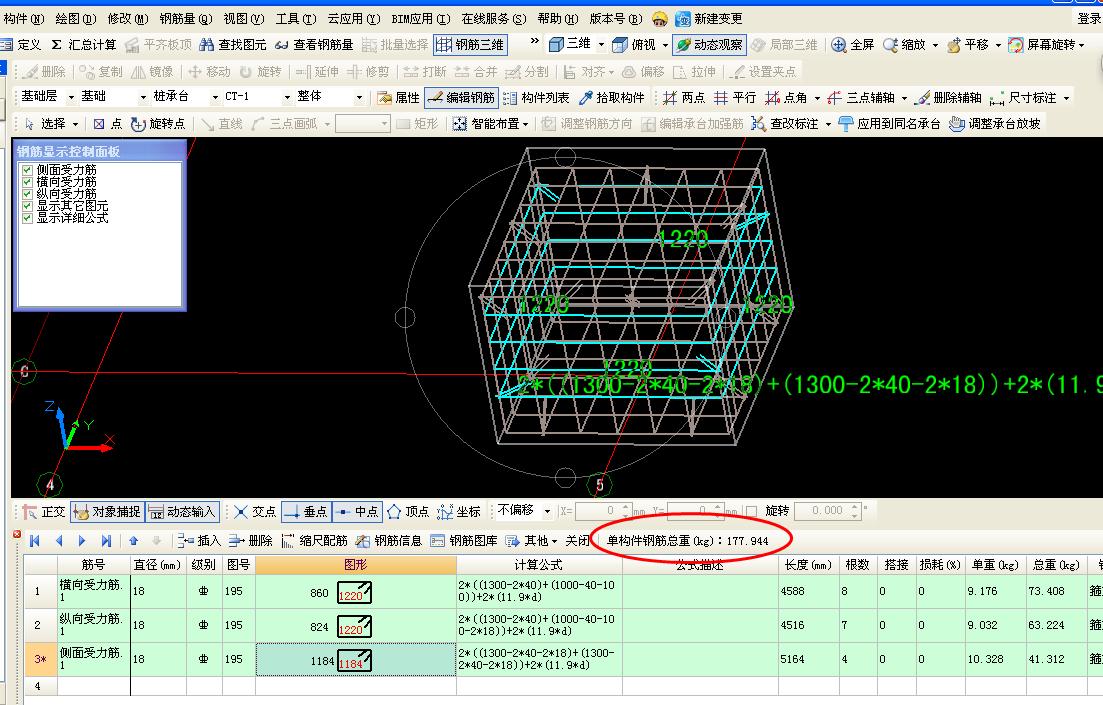1103x705 pixels.
Task: Uncheck 纵向受力筋 checkbox
Action: point(27,194)
